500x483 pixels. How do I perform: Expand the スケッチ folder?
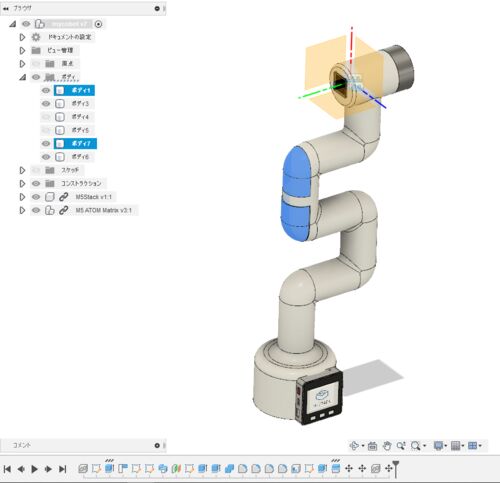point(22,170)
